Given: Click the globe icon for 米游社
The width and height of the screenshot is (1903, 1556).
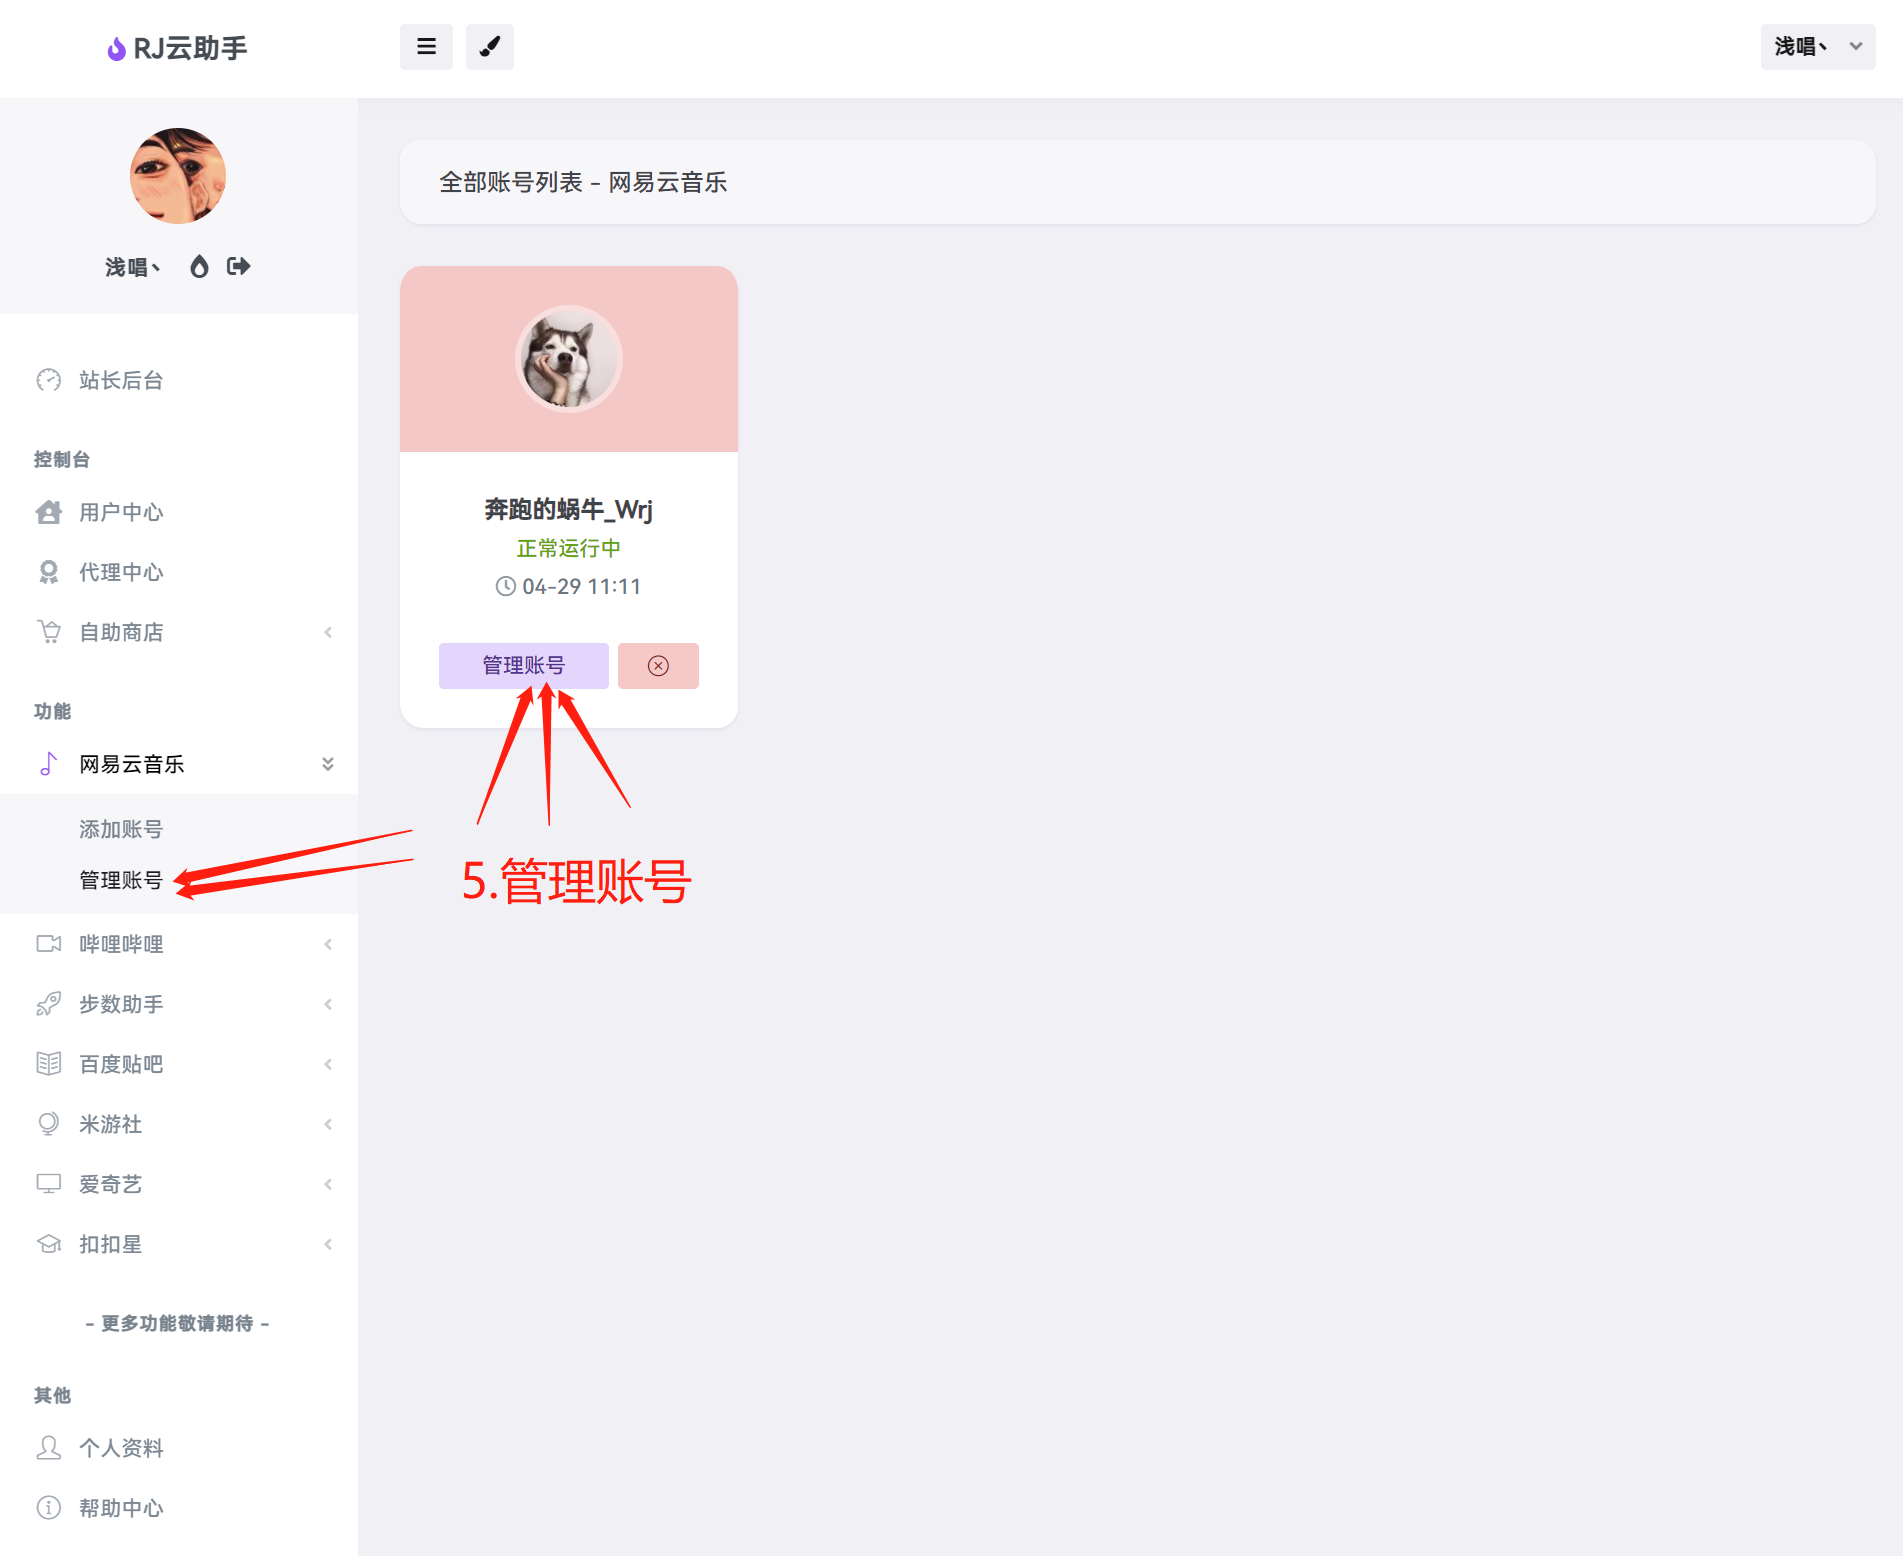Looking at the screenshot, I should click(x=48, y=1124).
